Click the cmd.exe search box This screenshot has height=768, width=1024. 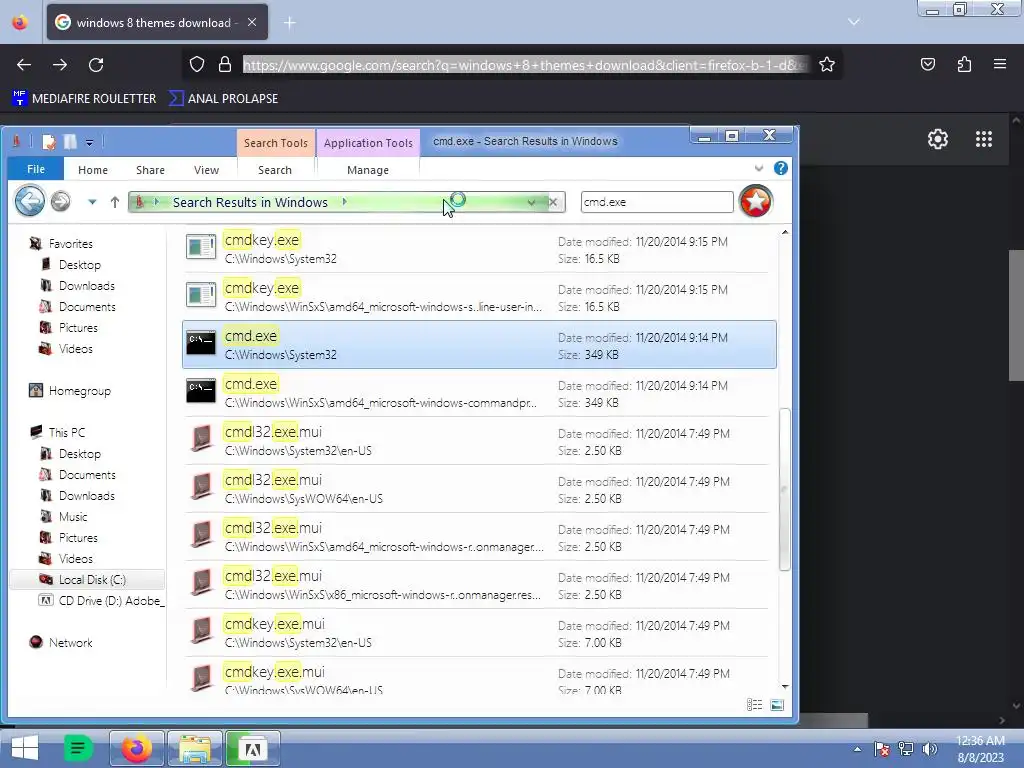tap(656, 202)
